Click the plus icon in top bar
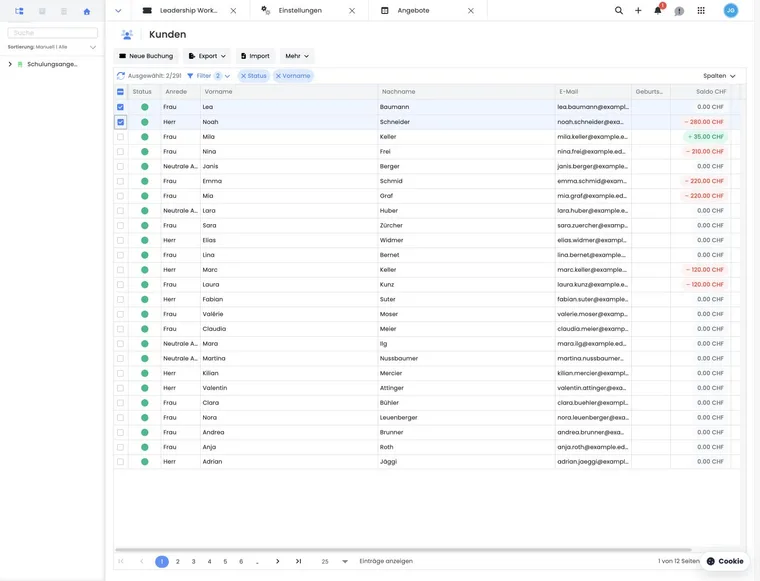The width and height of the screenshot is (760, 581). coord(638,10)
